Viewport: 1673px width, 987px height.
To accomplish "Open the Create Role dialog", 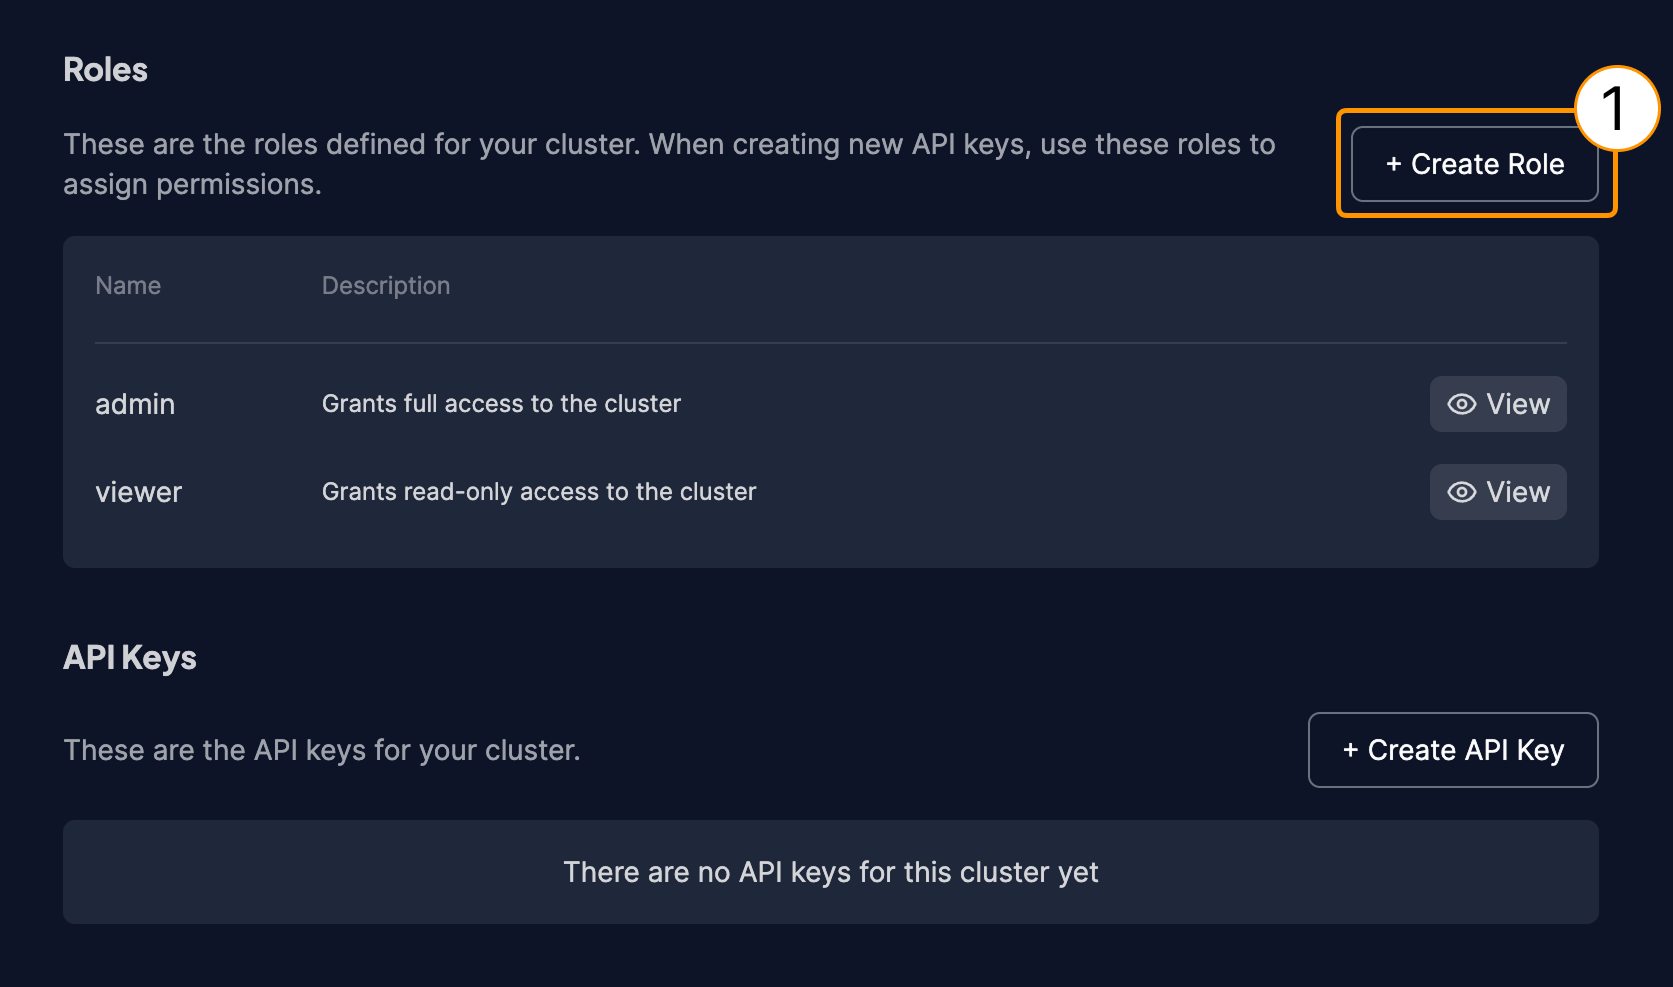I will pyautogui.click(x=1475, y=164).
